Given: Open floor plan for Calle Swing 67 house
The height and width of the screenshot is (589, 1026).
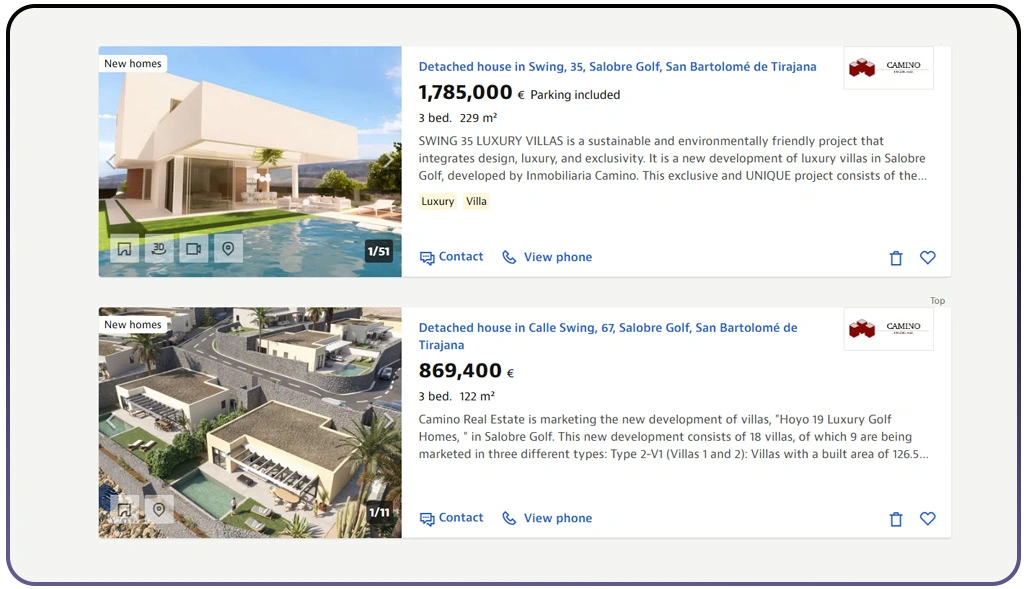Looking at the screenshot, I should pos(124,510).
